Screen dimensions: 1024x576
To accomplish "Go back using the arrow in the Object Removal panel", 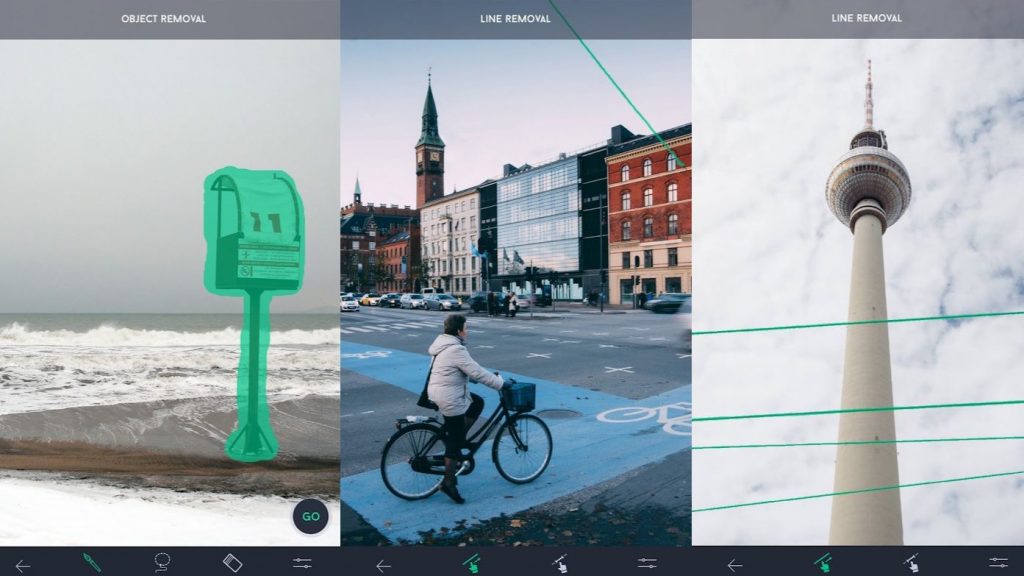I will 23,566.
